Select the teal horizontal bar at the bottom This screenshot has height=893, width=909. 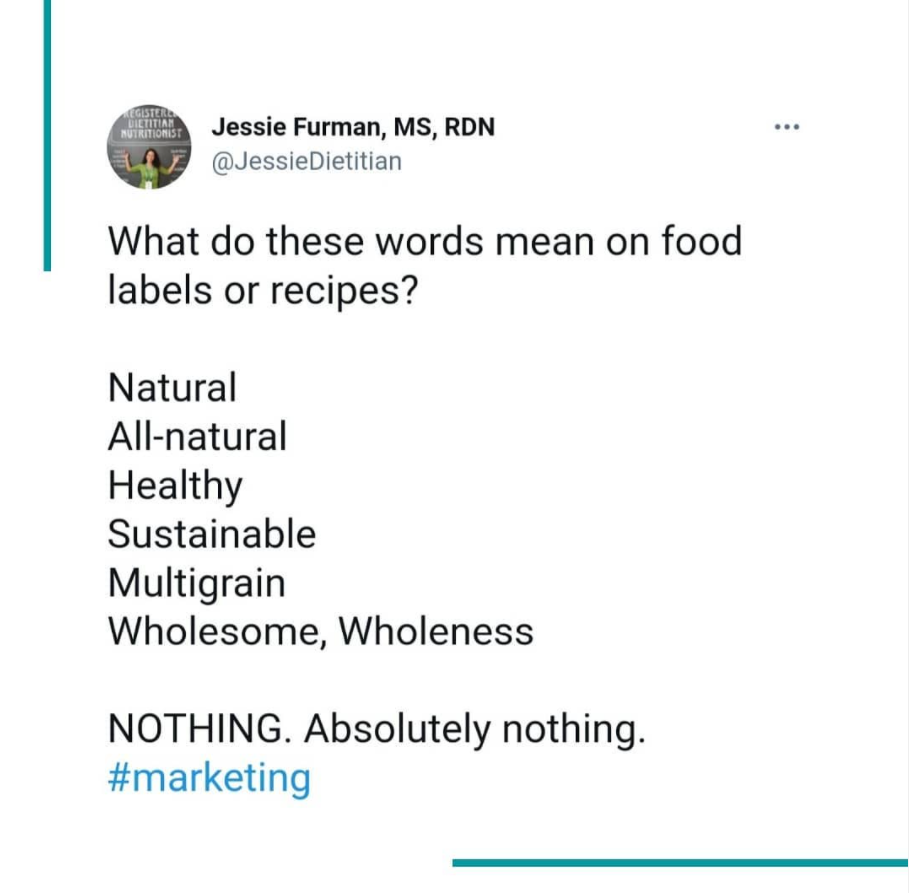tap(680, 863)
